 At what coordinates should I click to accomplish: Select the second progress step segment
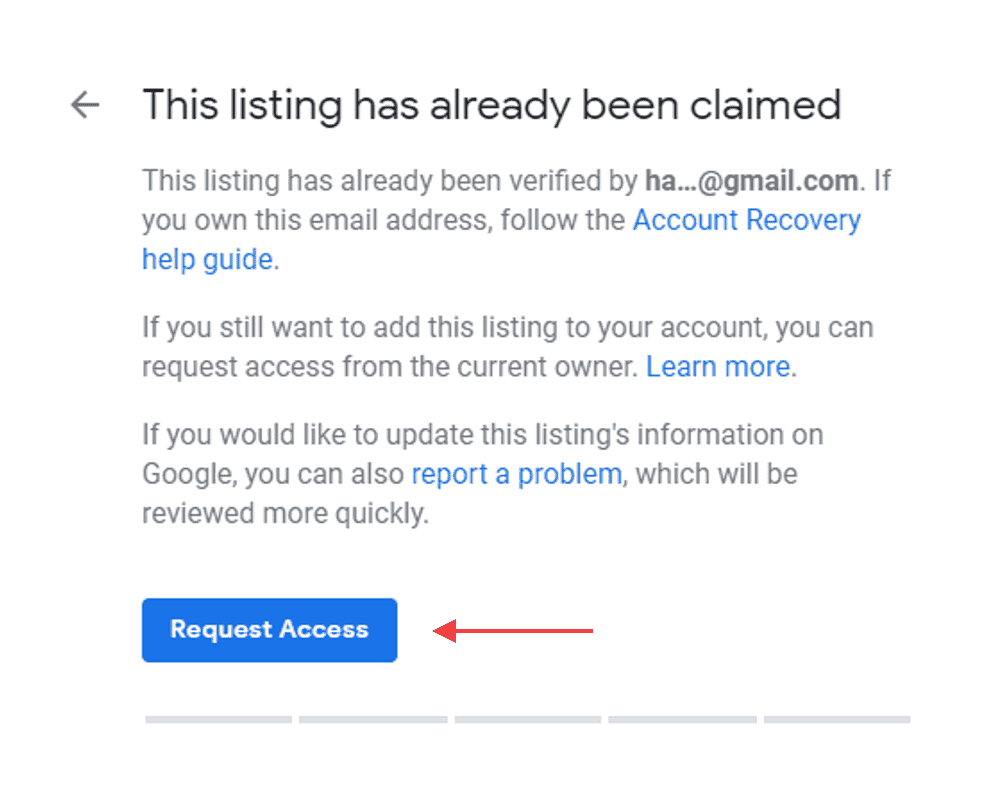[x=373, y=720]
